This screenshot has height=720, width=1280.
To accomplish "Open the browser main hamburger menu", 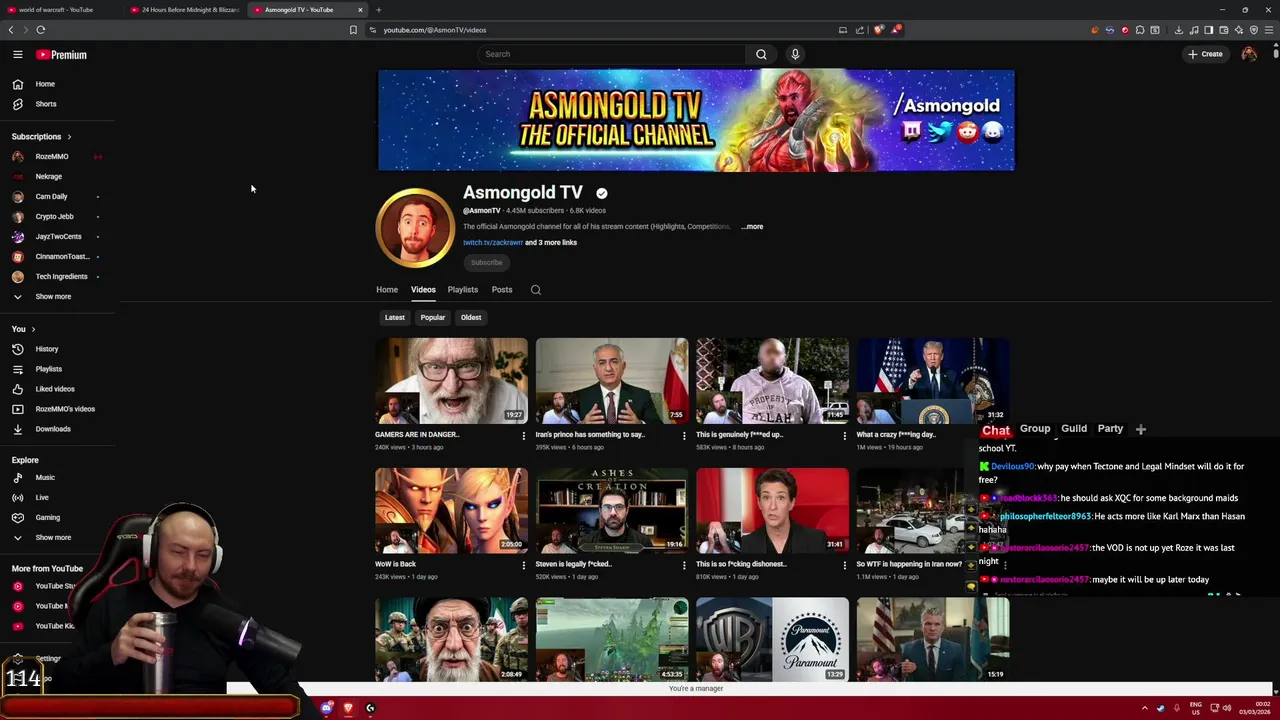I will (1270, 30).
